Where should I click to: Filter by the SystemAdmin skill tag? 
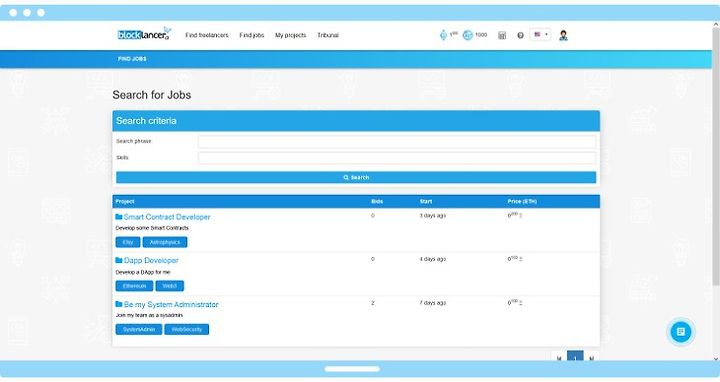pyautogui.click(x=139, y=329)
